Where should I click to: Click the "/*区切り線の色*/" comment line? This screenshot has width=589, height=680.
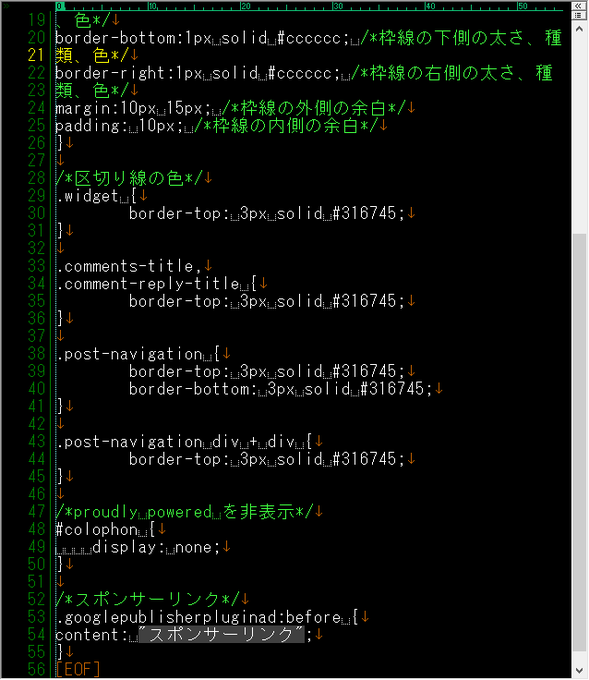click(x=129, y=178)
